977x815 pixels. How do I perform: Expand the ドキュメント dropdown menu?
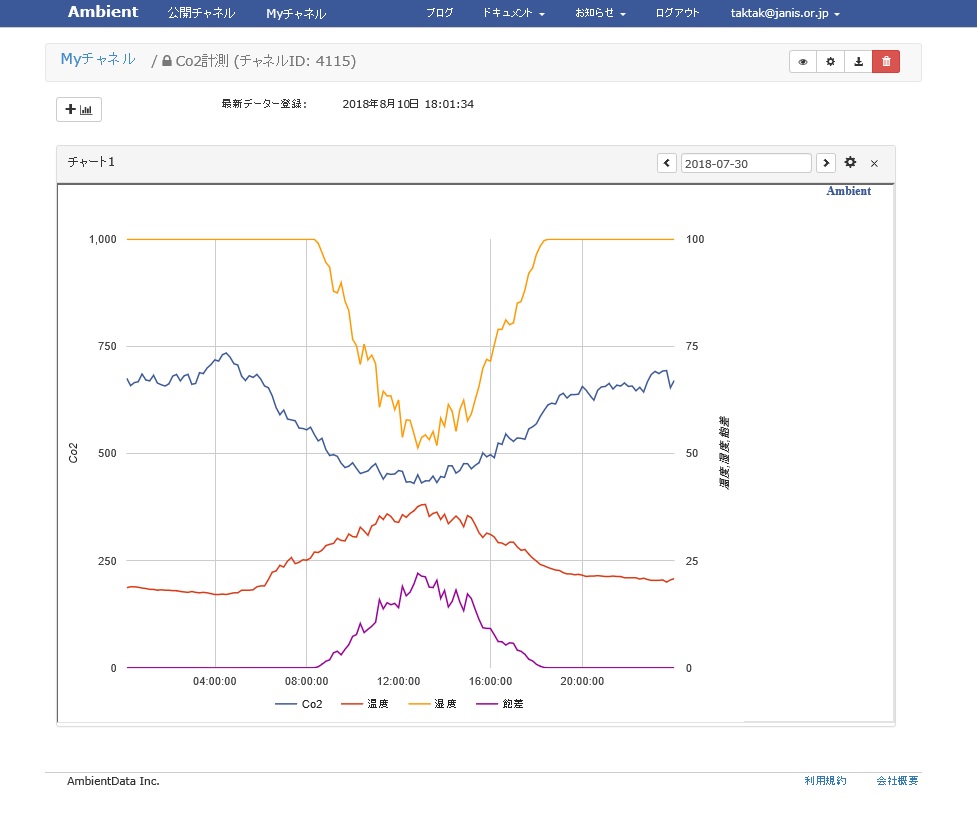click(x=513, y=12)
